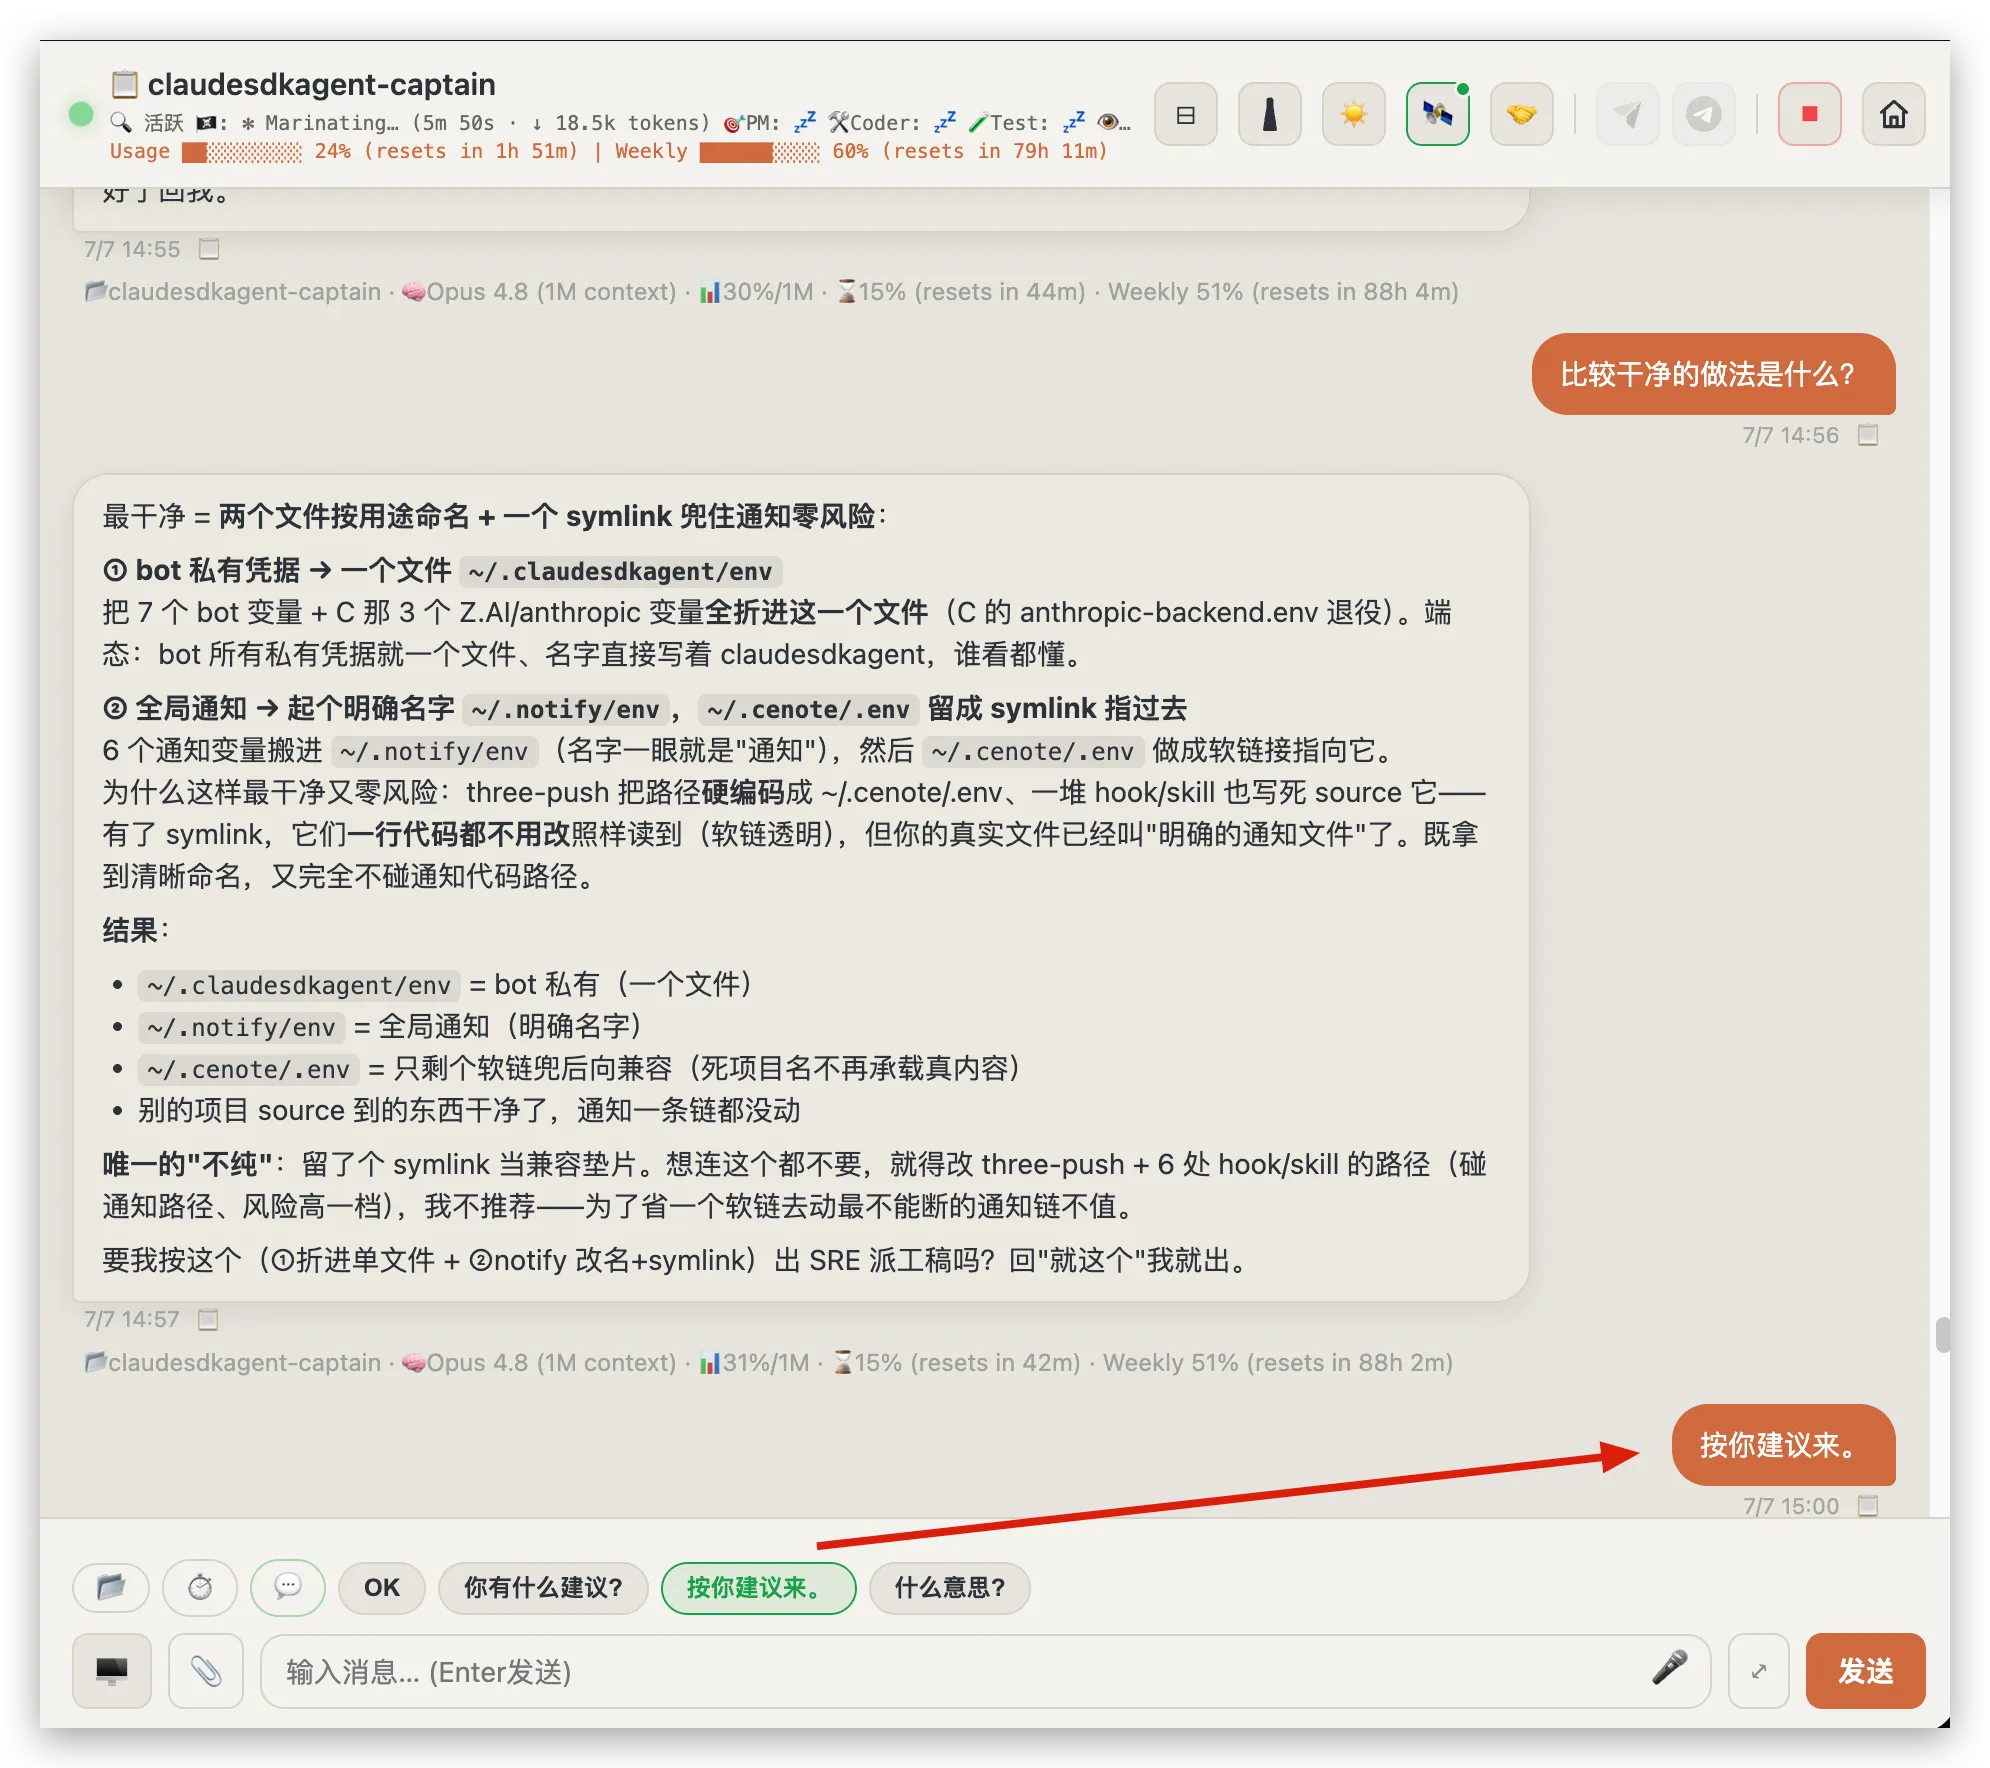Click the 结果: heading in reply
This screenshot has height=1768, width=1990.
136,930
